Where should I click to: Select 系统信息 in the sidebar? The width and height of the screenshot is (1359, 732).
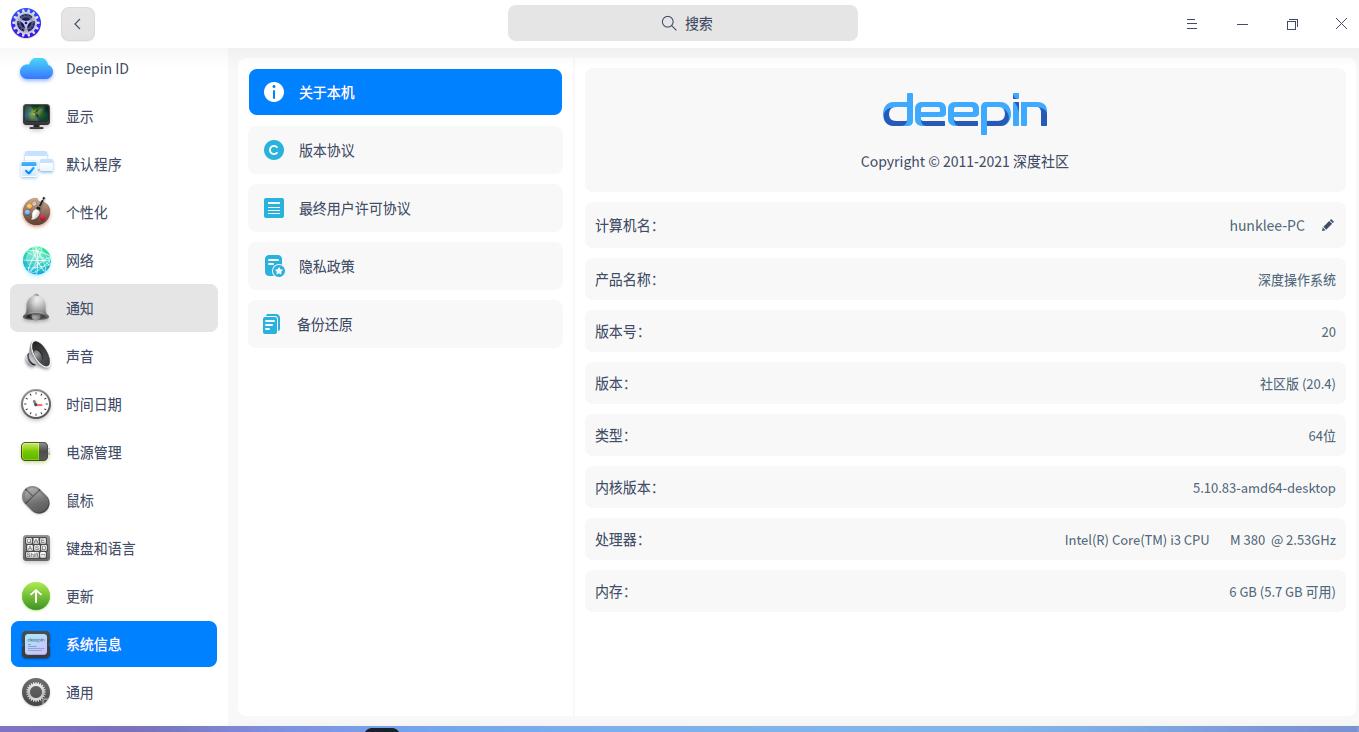click(114, 644)
